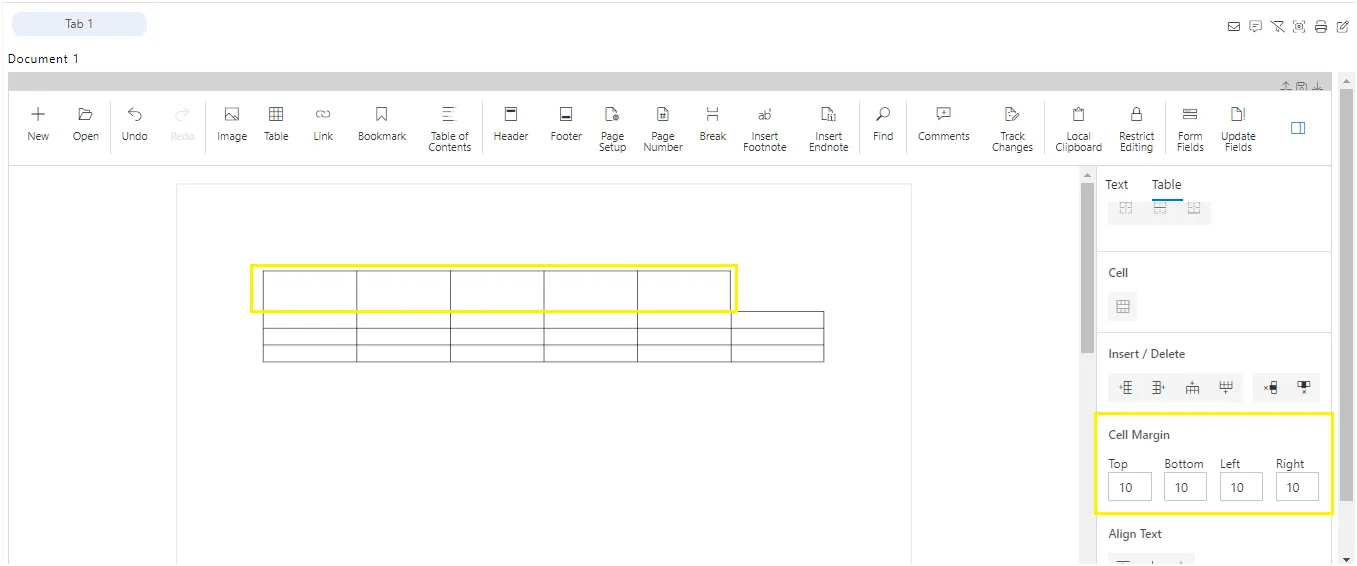Click the pencil edit icon at top right

click(x=1343, y=27)
